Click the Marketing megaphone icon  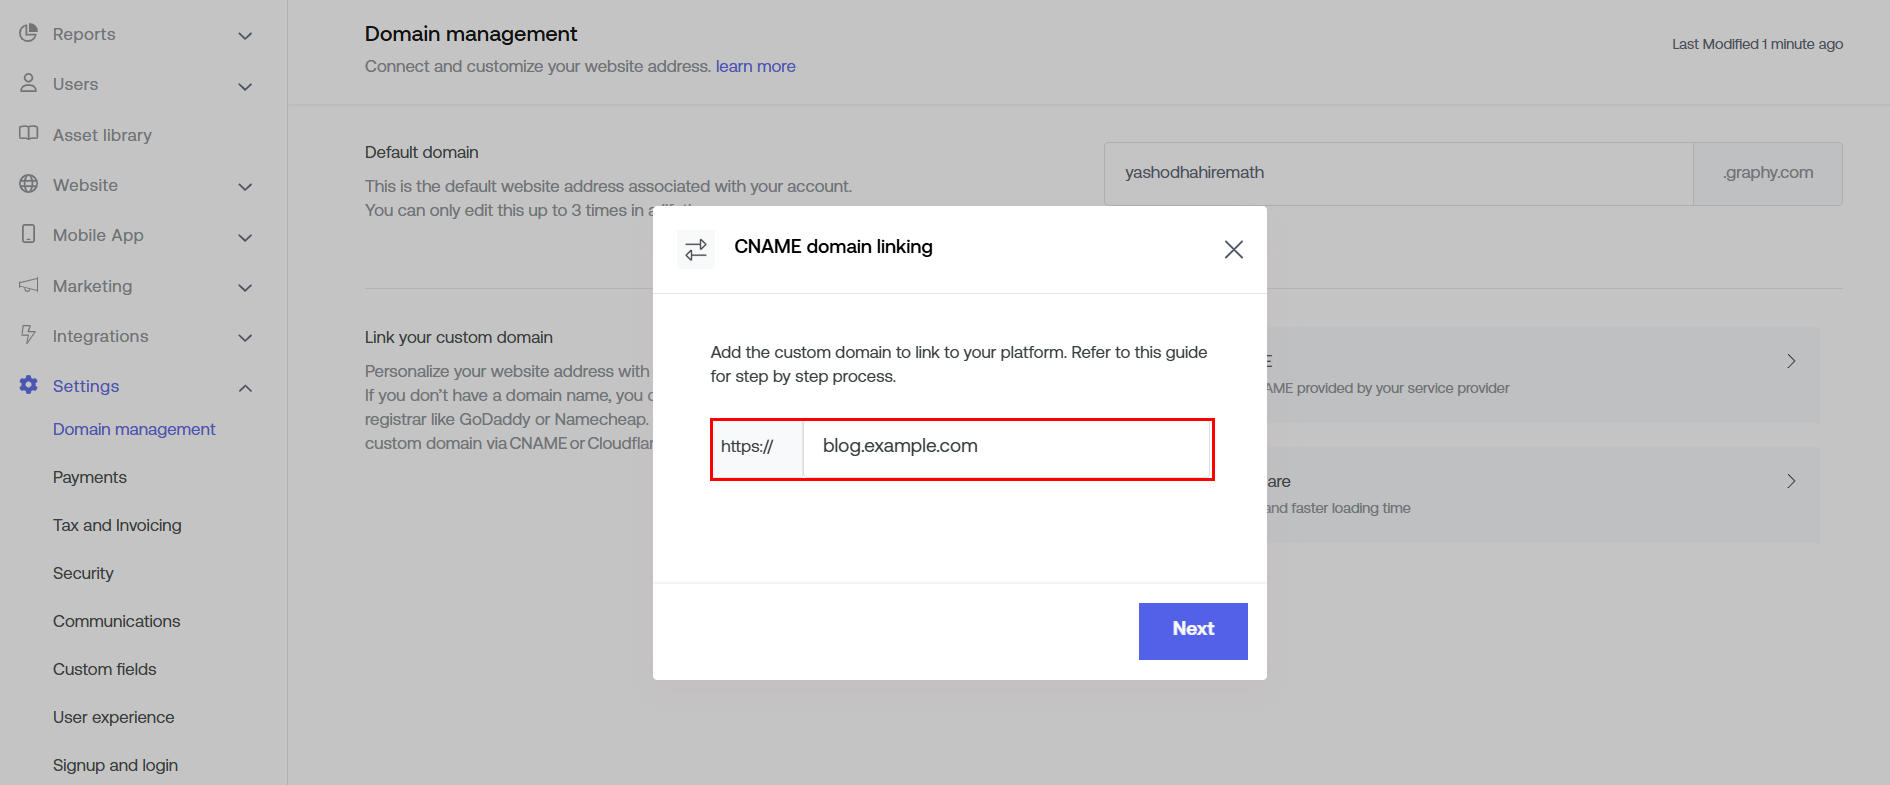tap(28, 285)
